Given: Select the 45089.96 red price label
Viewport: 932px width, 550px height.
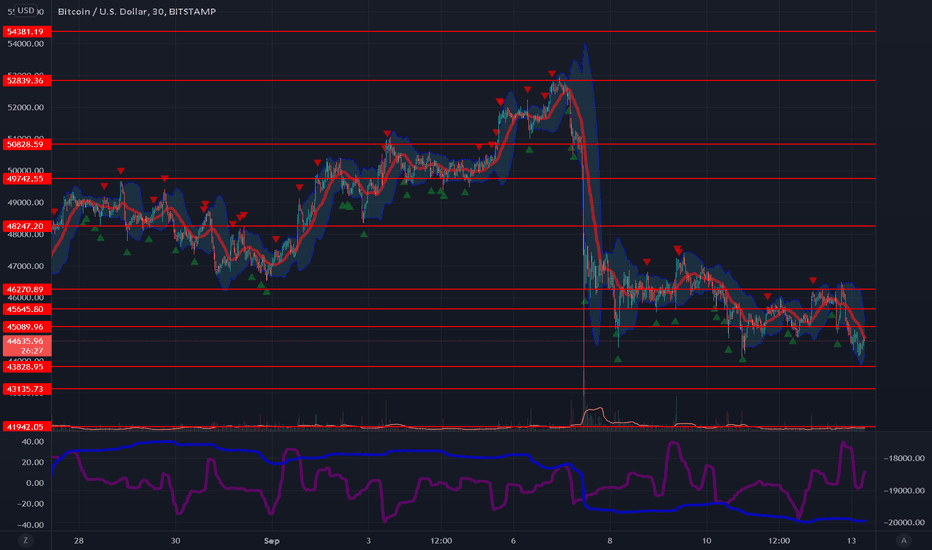Looking at the screenshot, I should point(27,327).
